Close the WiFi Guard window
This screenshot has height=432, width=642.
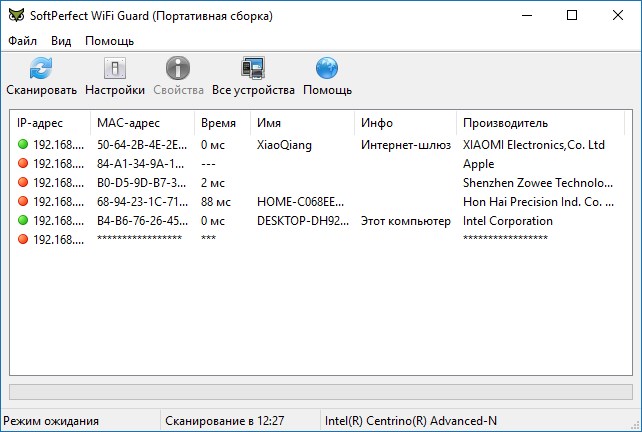pyautogui.click(x=617, y=16)
